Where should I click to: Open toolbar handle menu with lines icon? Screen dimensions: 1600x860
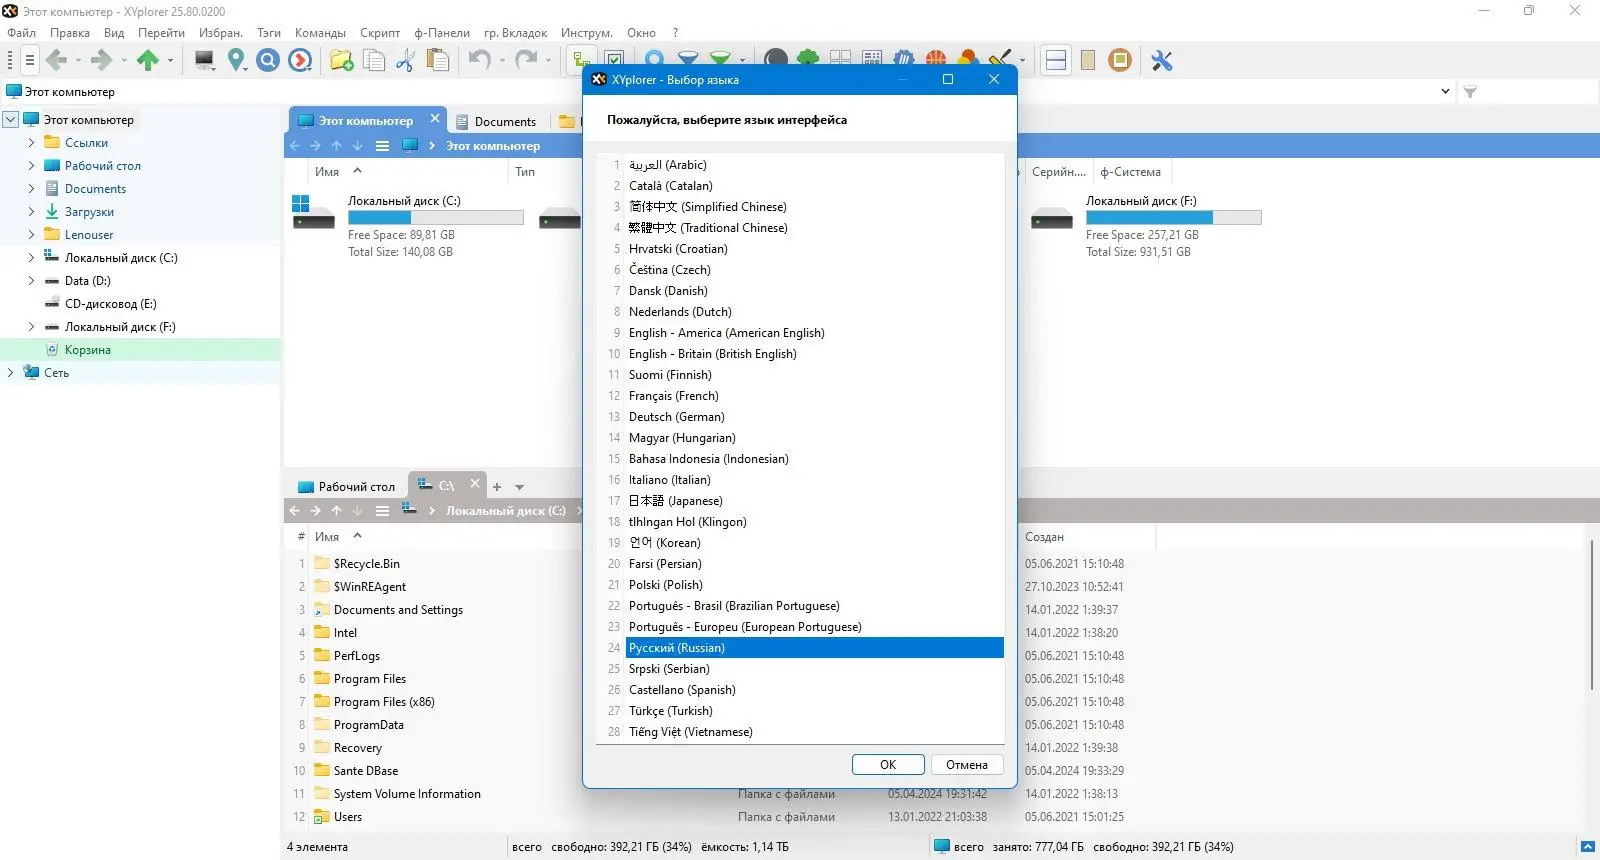pyautogui.click(x=29, y=61)
